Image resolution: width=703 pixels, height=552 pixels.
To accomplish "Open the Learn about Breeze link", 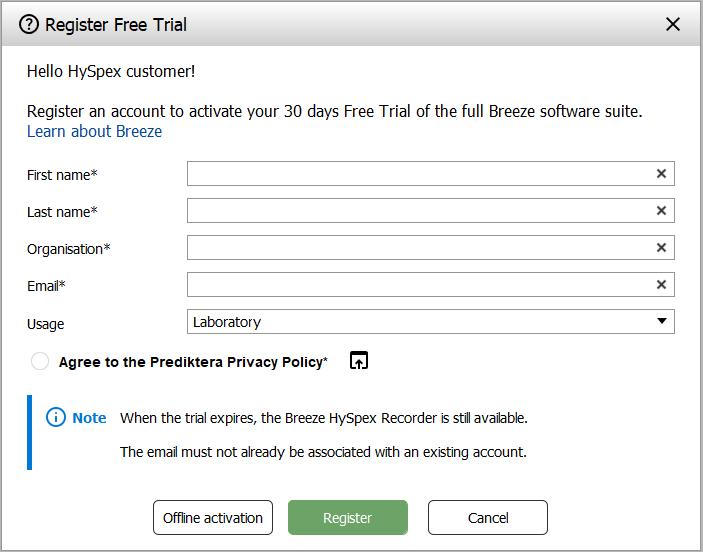I will (94, 132).
